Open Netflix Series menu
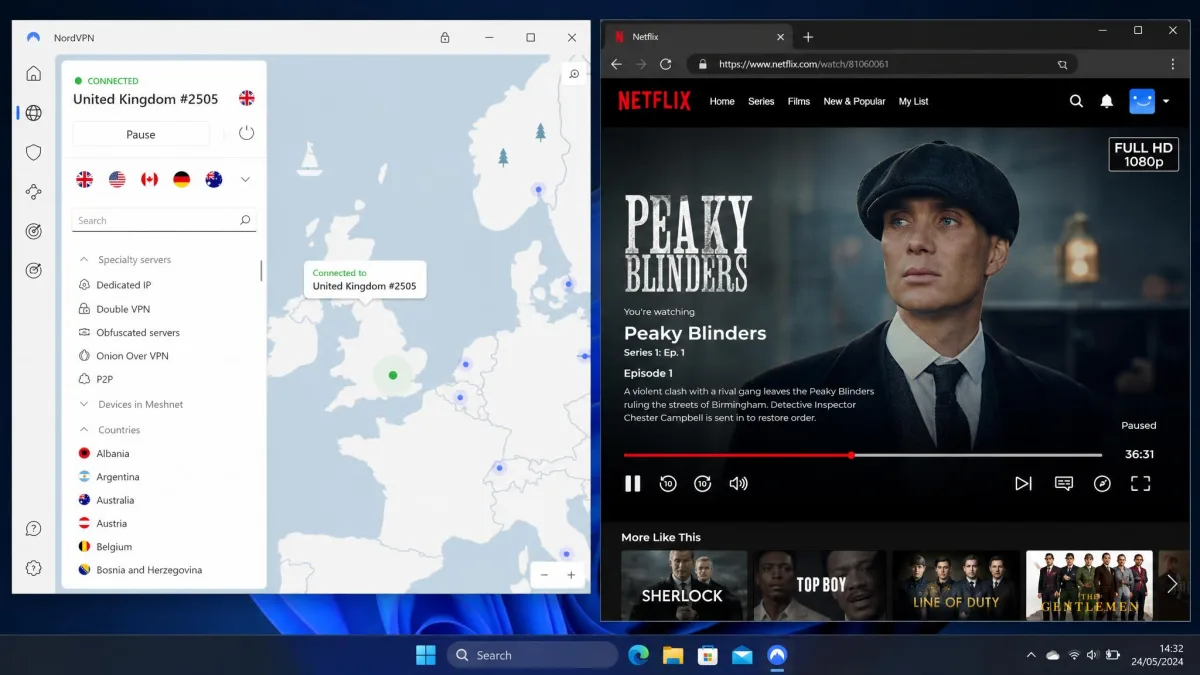This screenshot has width=1200, height=675. [761, 101]
